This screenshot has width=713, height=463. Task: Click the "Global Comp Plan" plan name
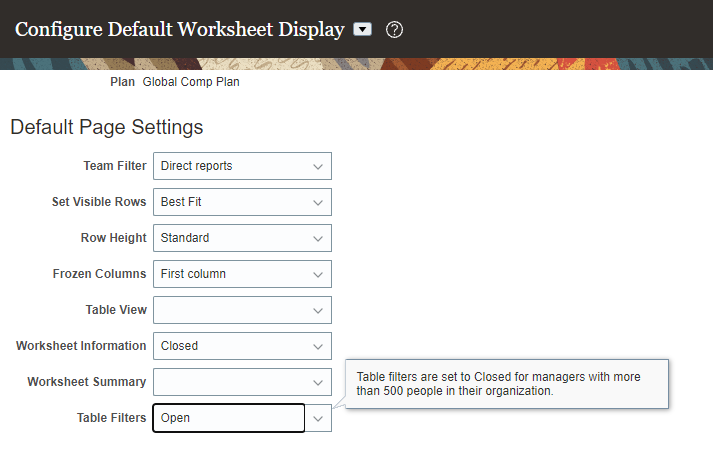[x=191, y=82]
